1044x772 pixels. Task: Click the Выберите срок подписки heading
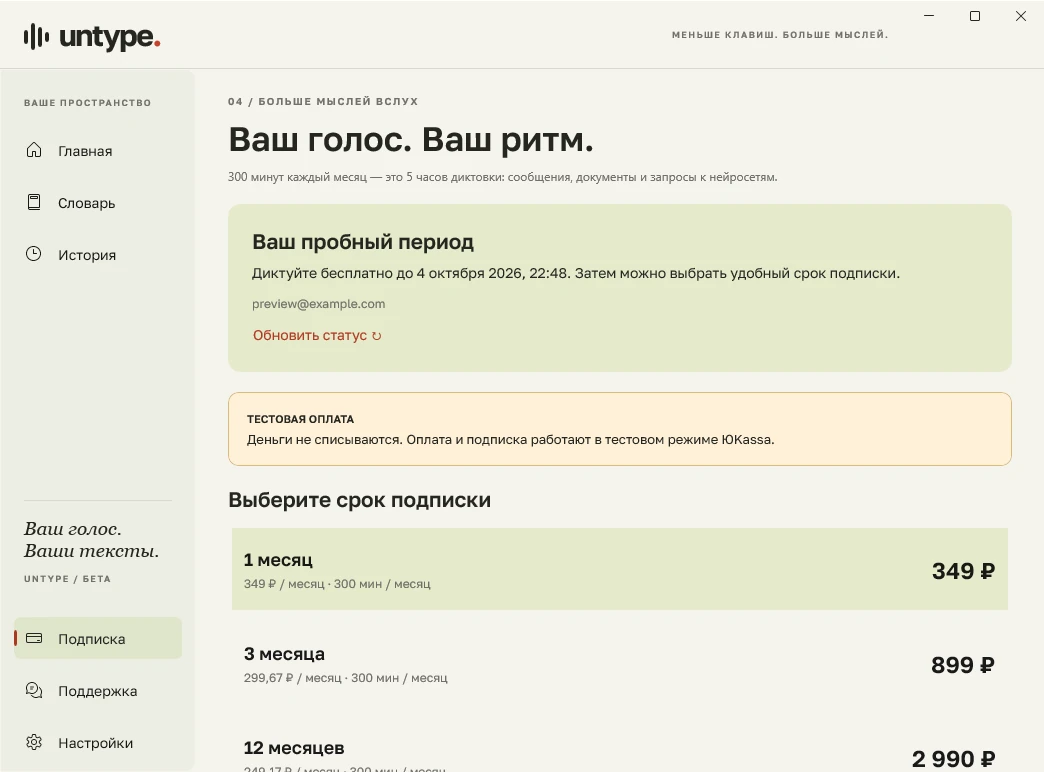coord(360,500)
